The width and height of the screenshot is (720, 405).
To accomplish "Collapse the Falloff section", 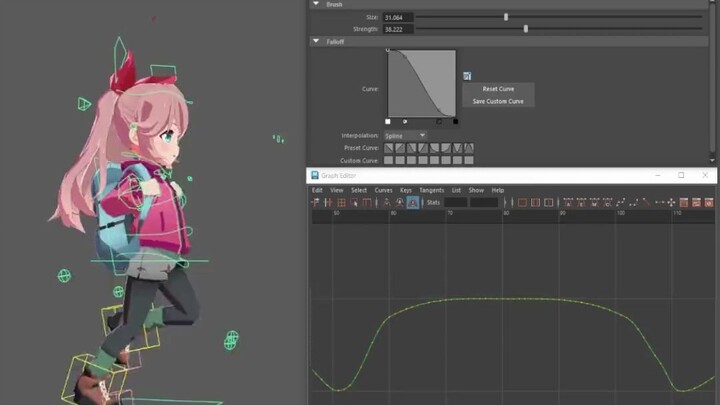I will [317, 41].
